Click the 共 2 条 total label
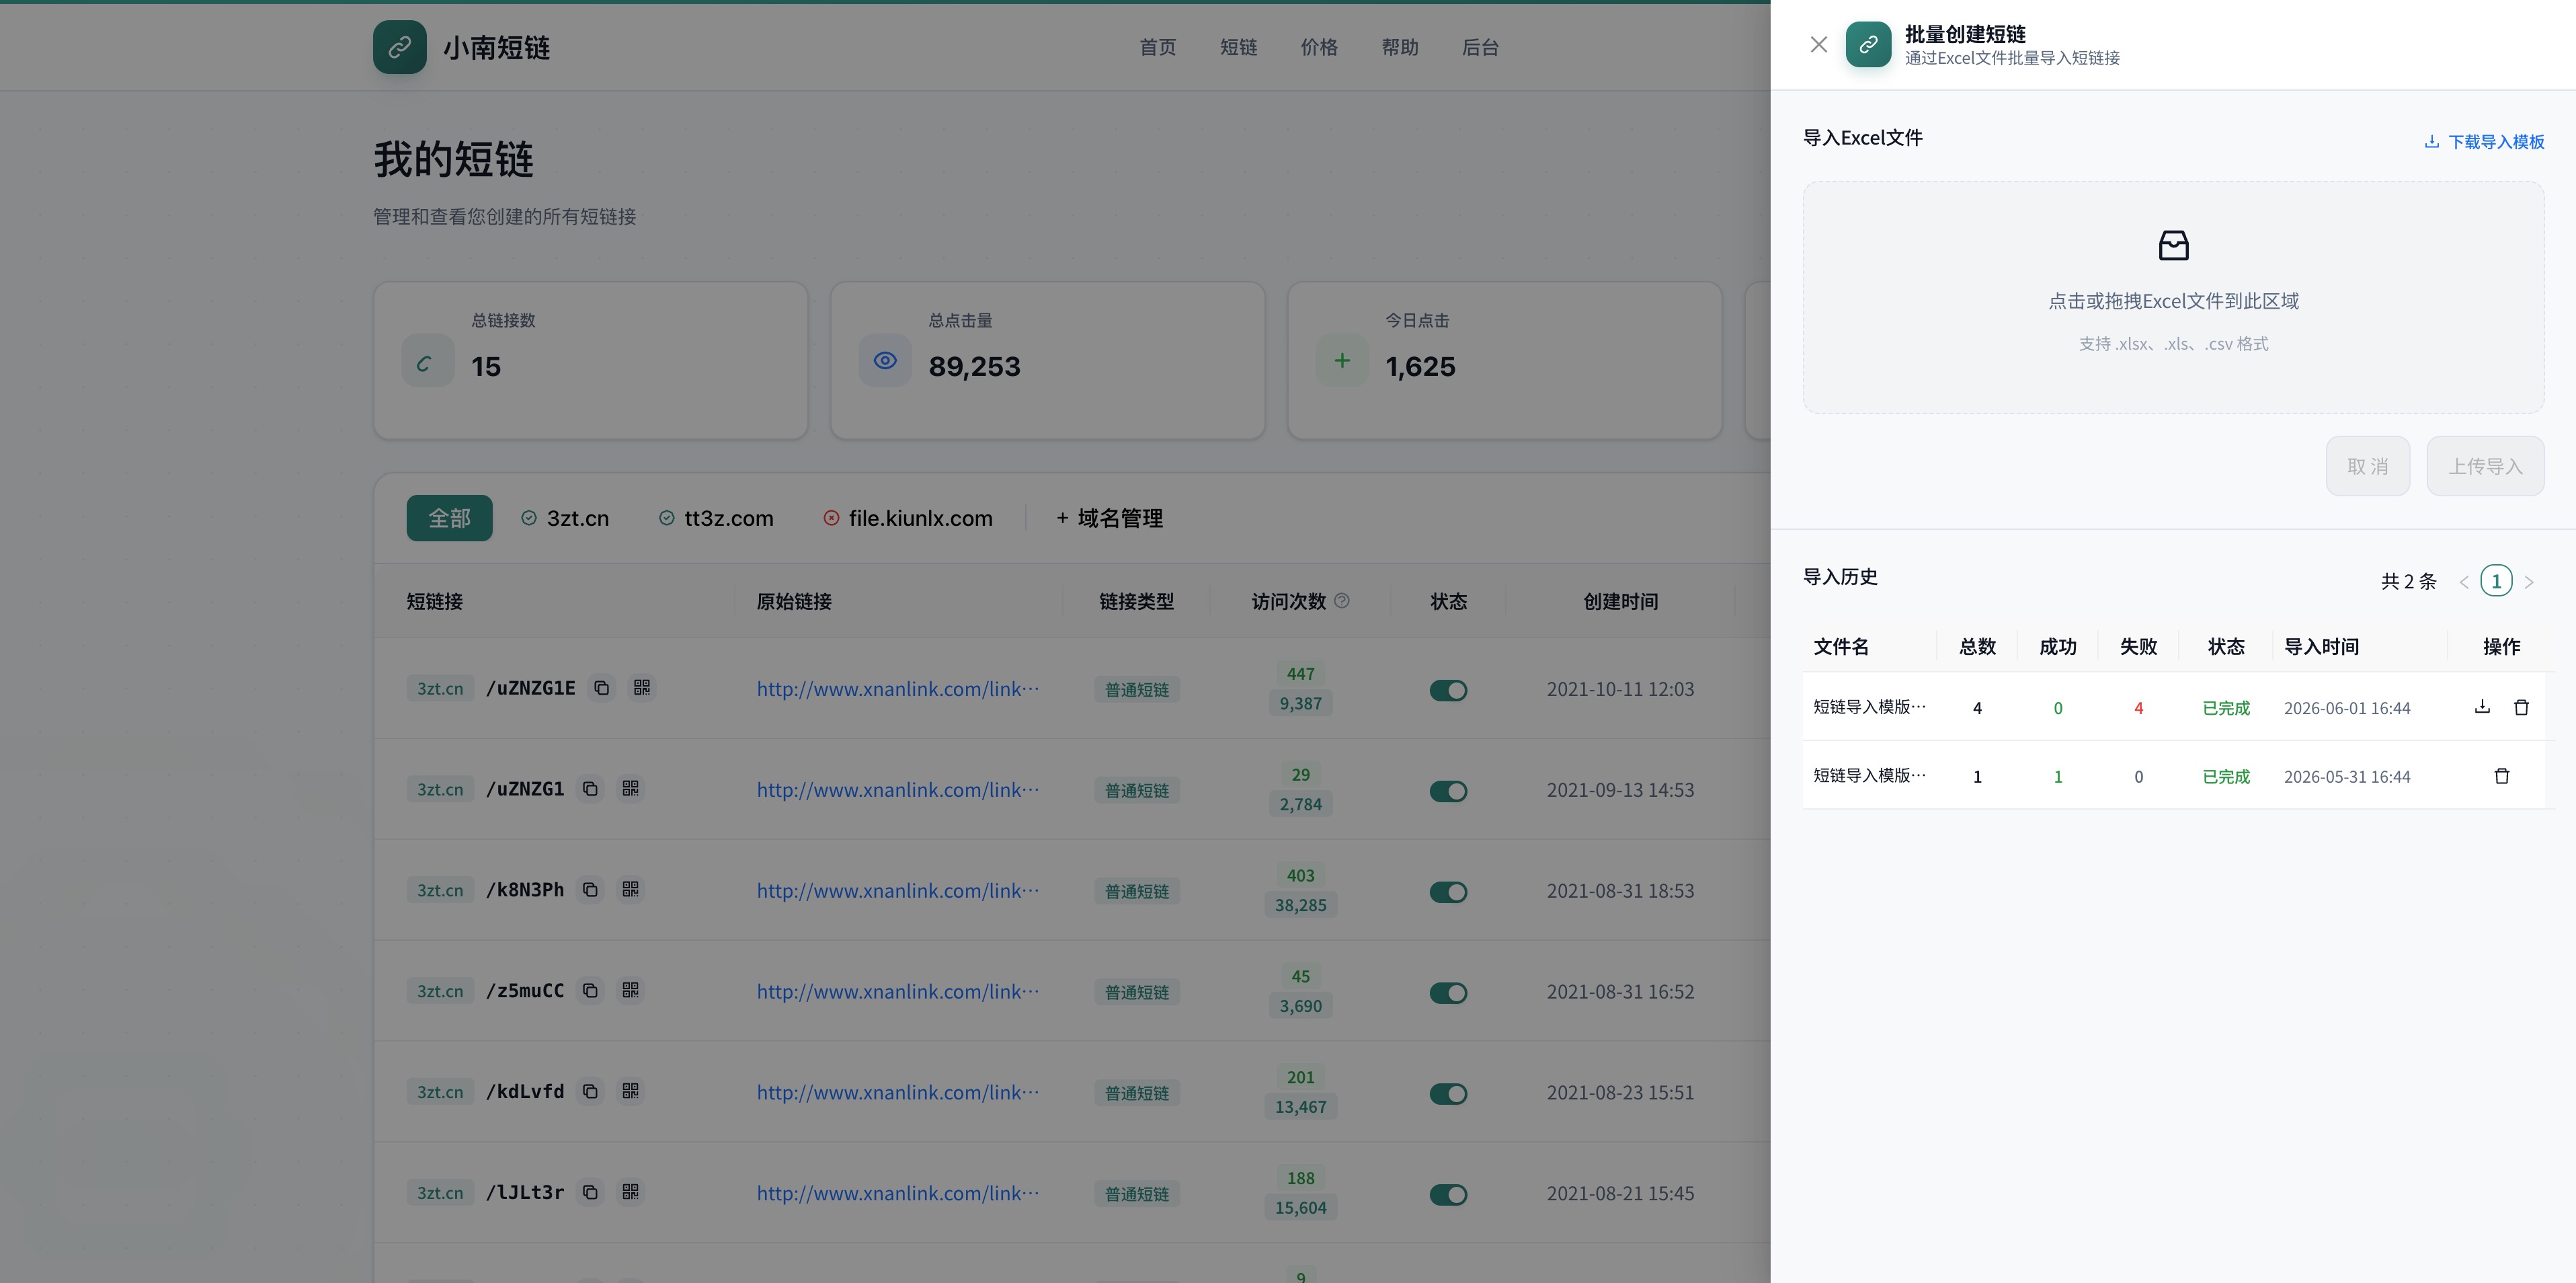 click(x=2408, y=582)
